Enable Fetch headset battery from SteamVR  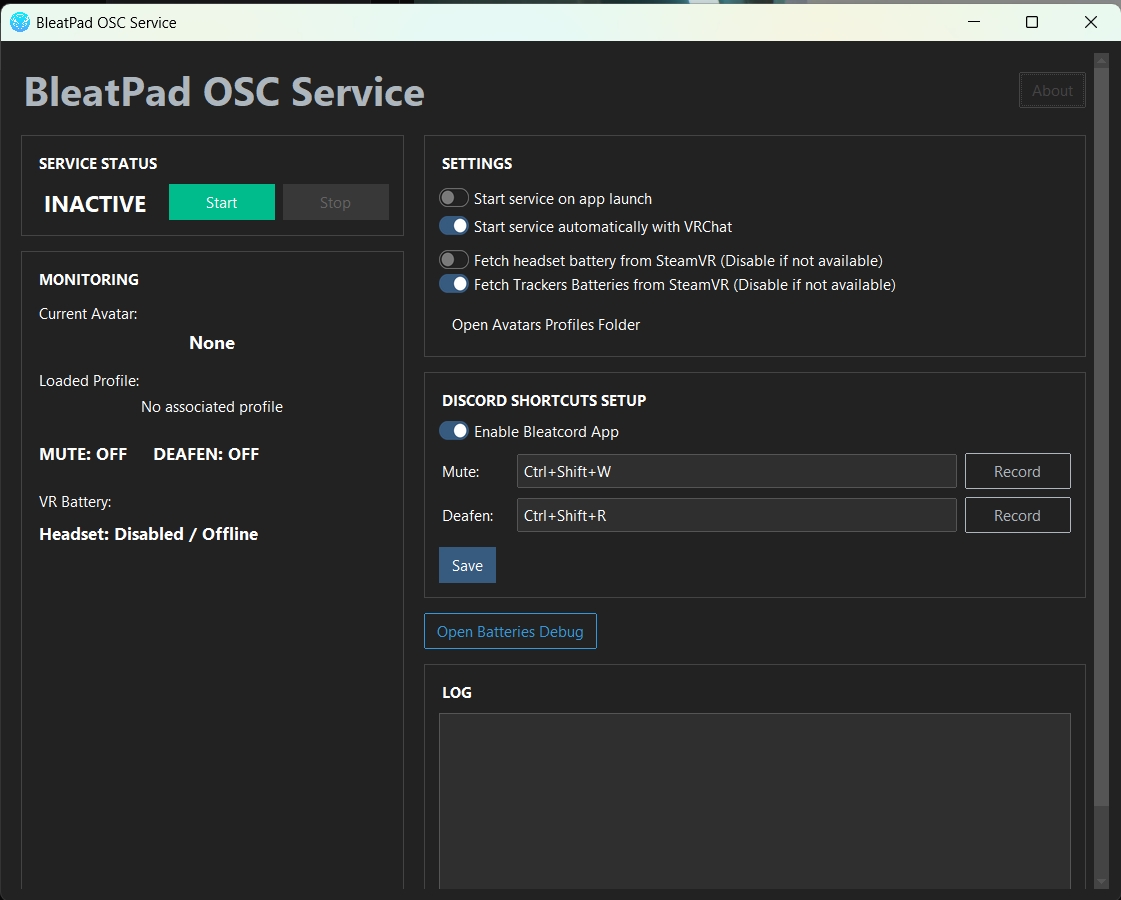click(x=454, y=259)
